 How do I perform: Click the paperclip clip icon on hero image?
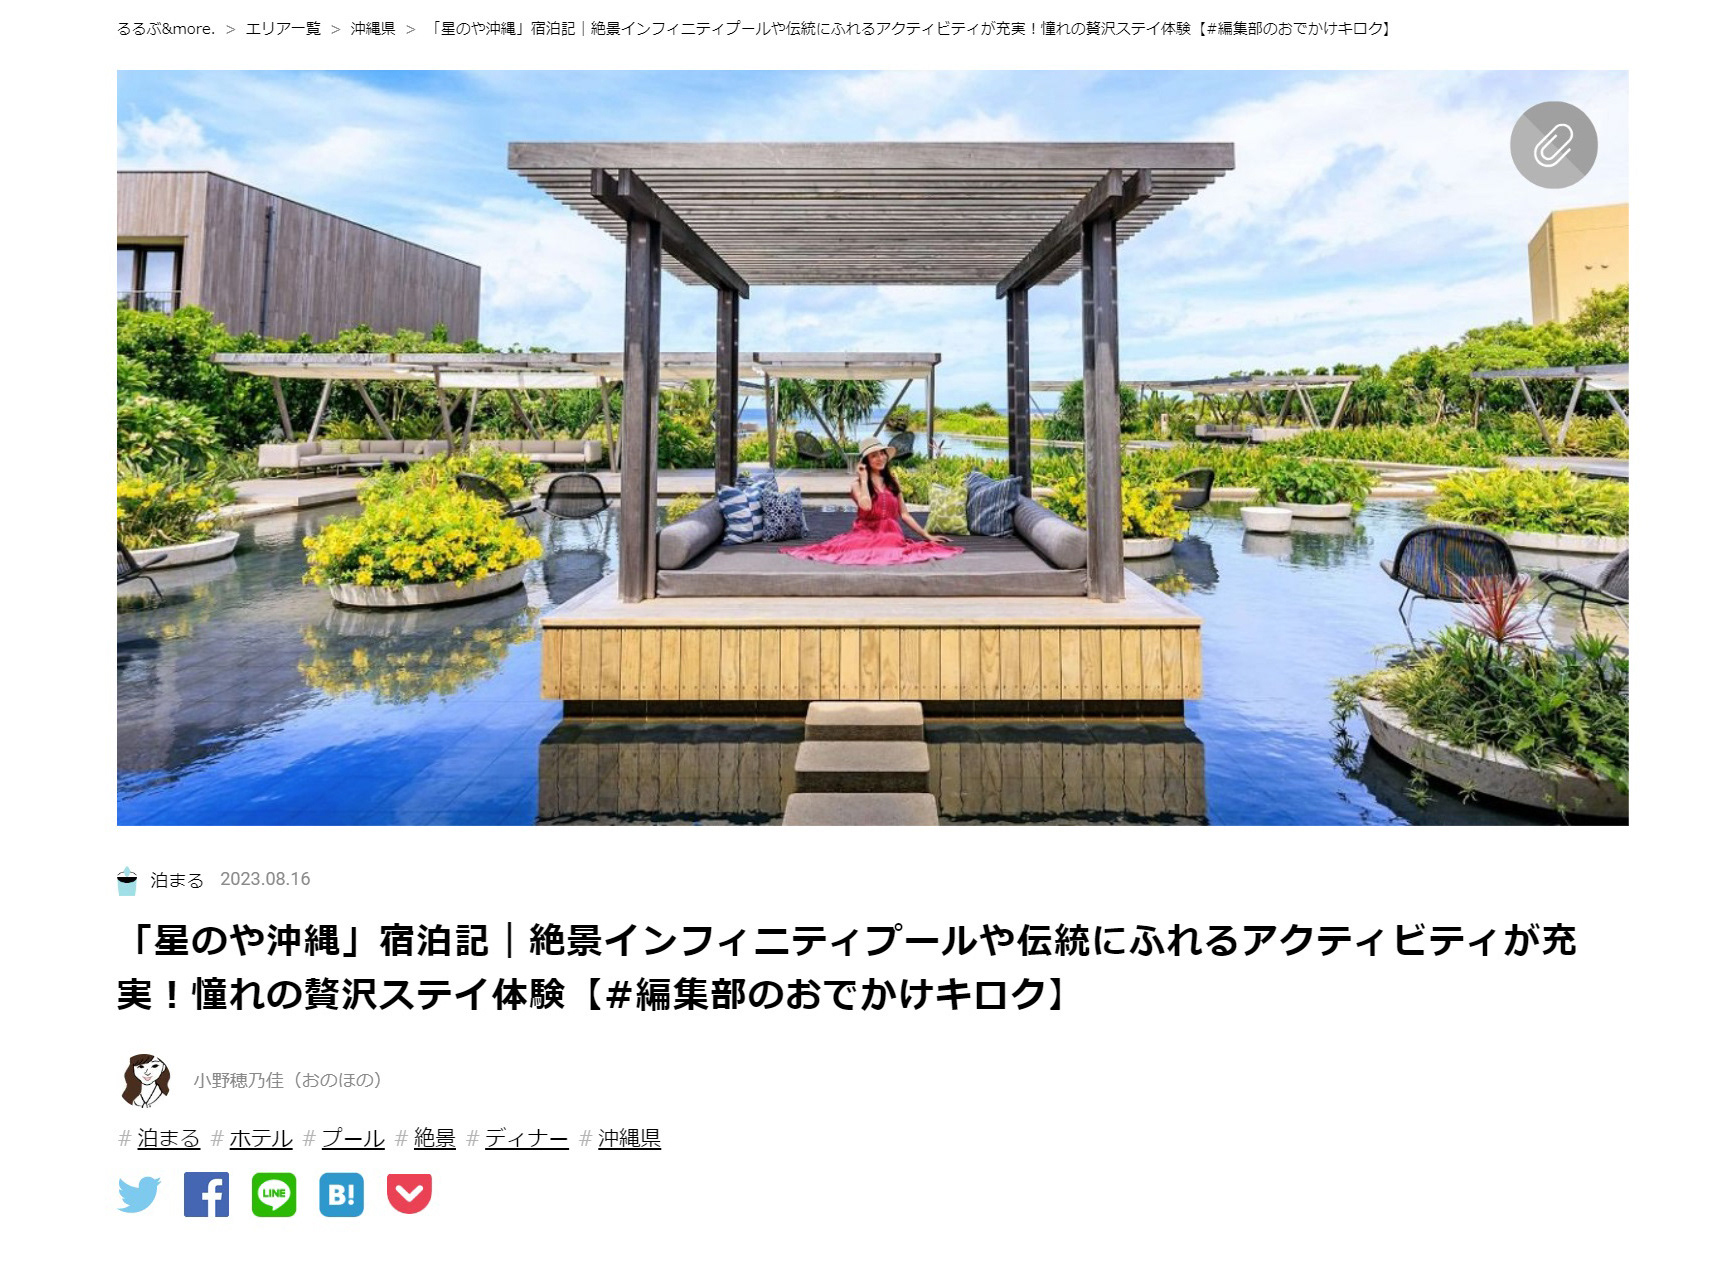1553,145
